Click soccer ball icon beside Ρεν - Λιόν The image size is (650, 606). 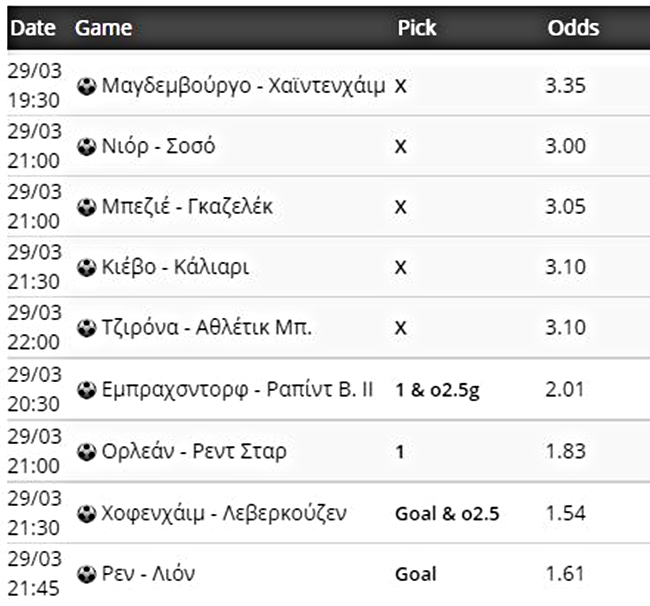pyautogui.click(x=87, y=574)
